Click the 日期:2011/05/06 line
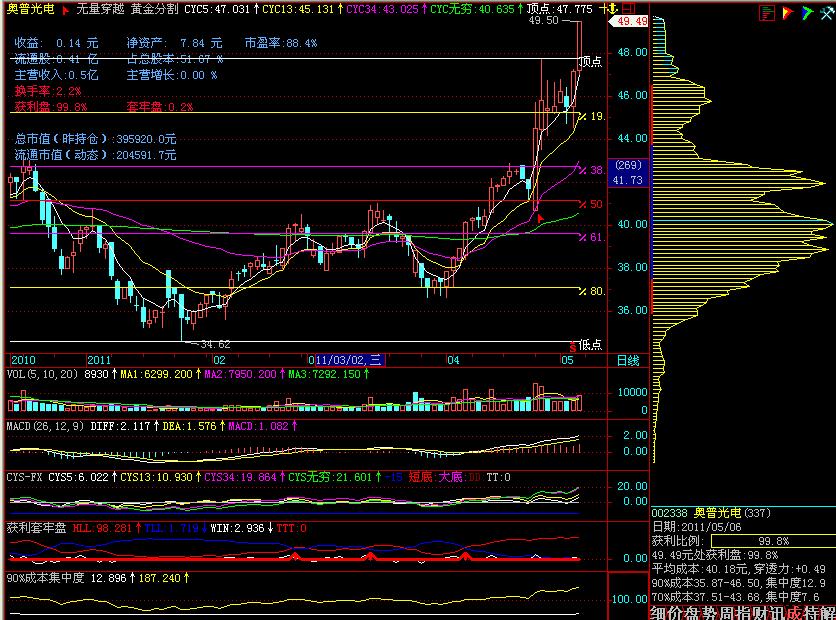 (x=698, y=527)
